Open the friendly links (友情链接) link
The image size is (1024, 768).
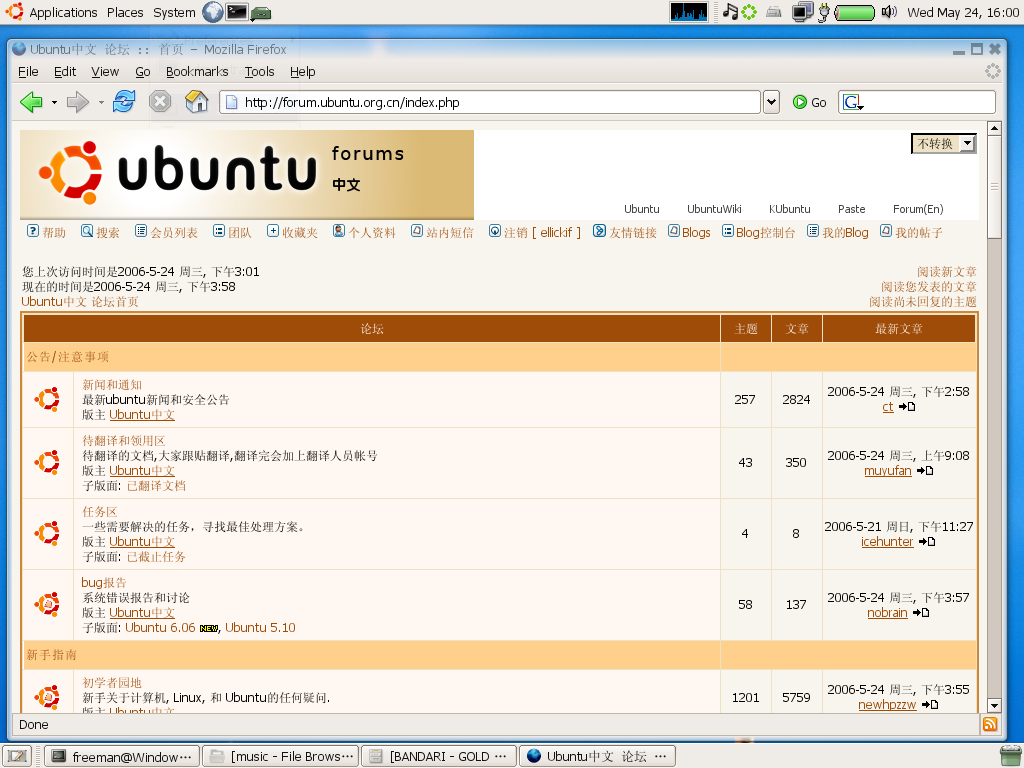624,232
